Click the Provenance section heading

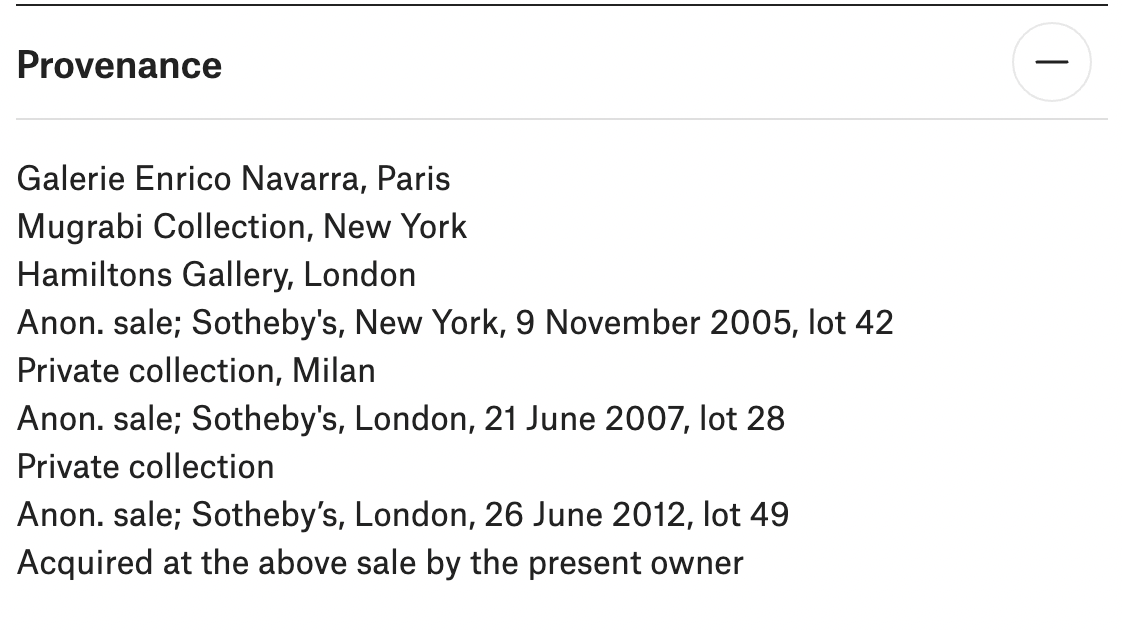(119, 66)
